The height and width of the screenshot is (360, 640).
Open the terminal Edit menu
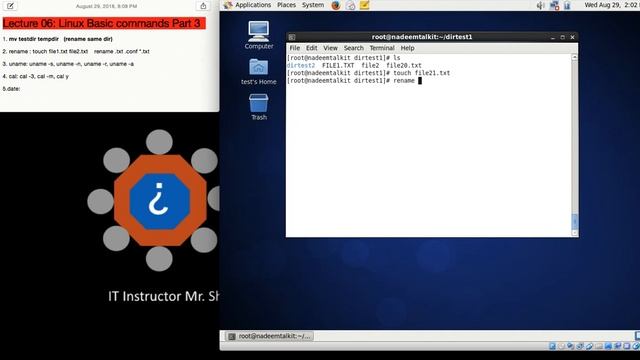(x=311, y=48)
